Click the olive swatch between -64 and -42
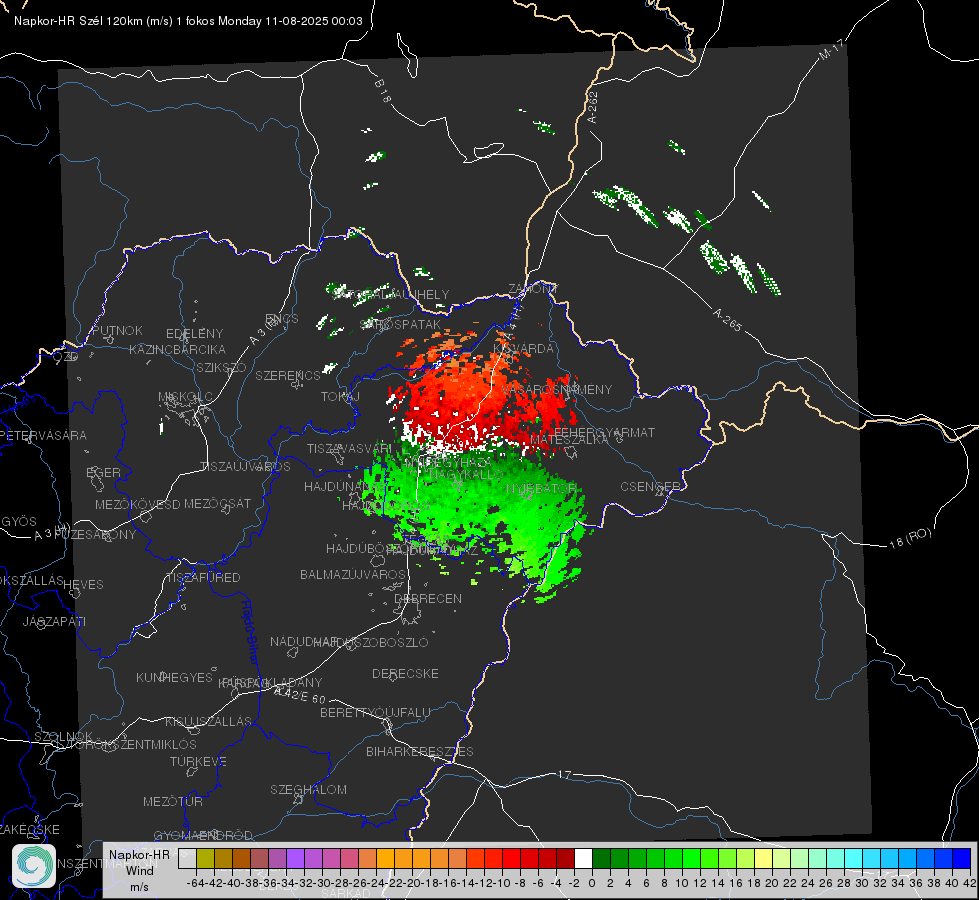Screen dimensions: 979x900 tap(205, 858)
